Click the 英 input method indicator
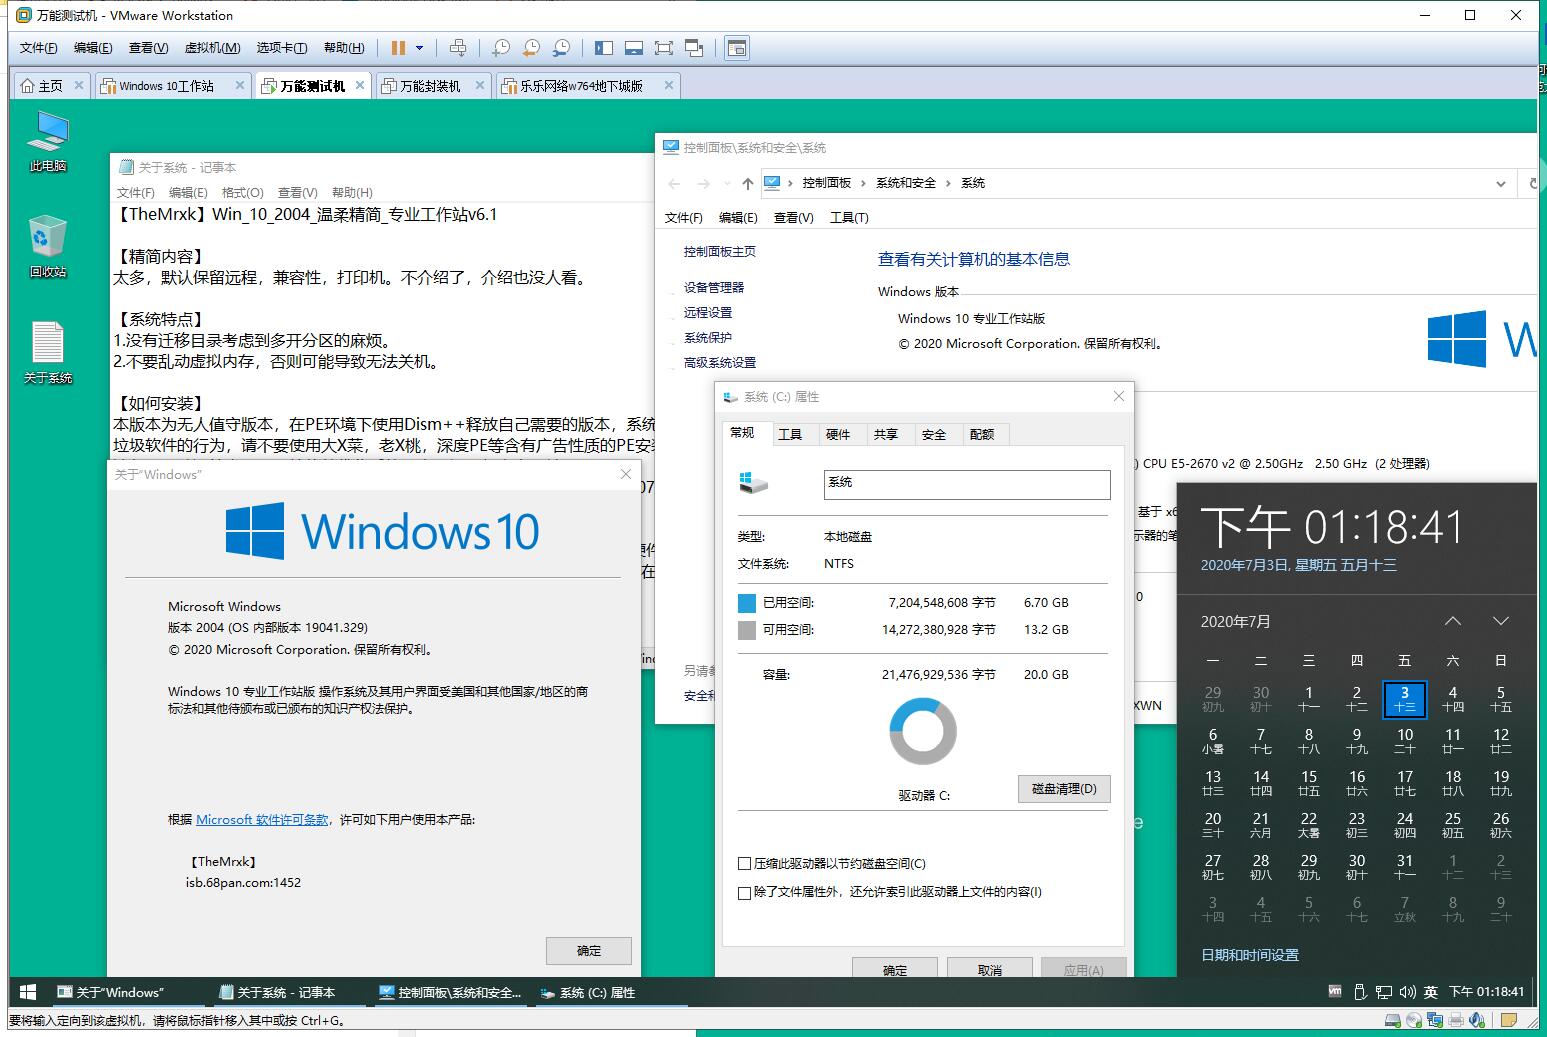Image resolution: width=1547 pixels, height=1037 pixels. tap(1431, 992)
